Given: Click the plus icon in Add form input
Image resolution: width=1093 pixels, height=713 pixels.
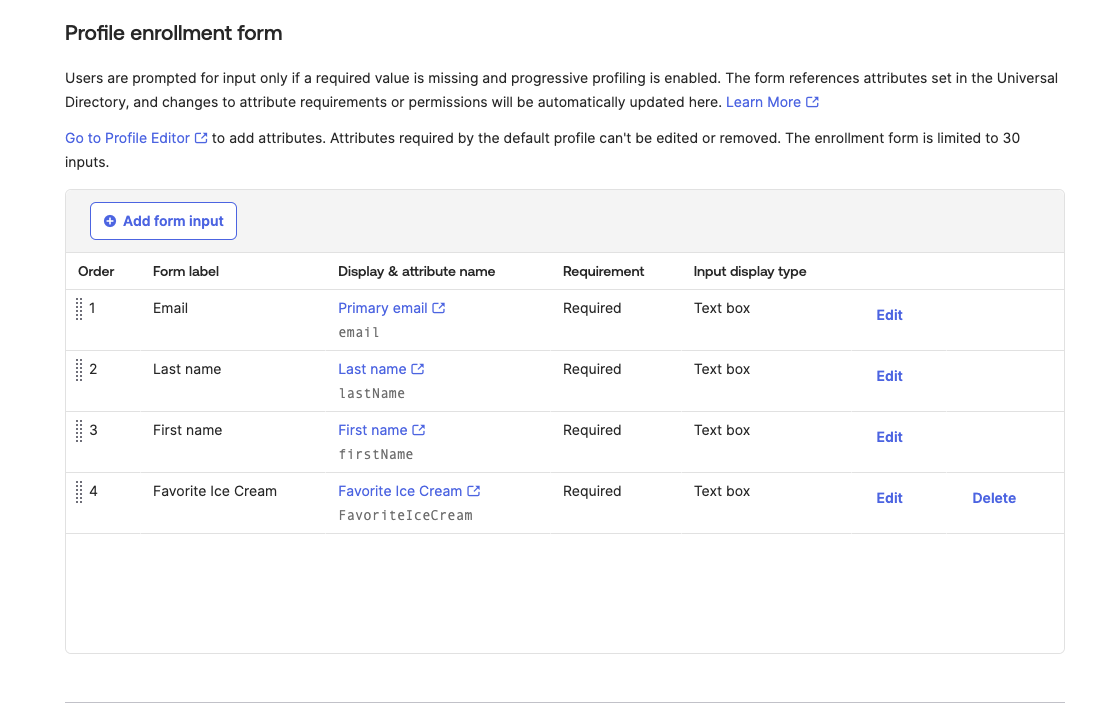Looking at the screenshot, I should [x=109, y=221].
